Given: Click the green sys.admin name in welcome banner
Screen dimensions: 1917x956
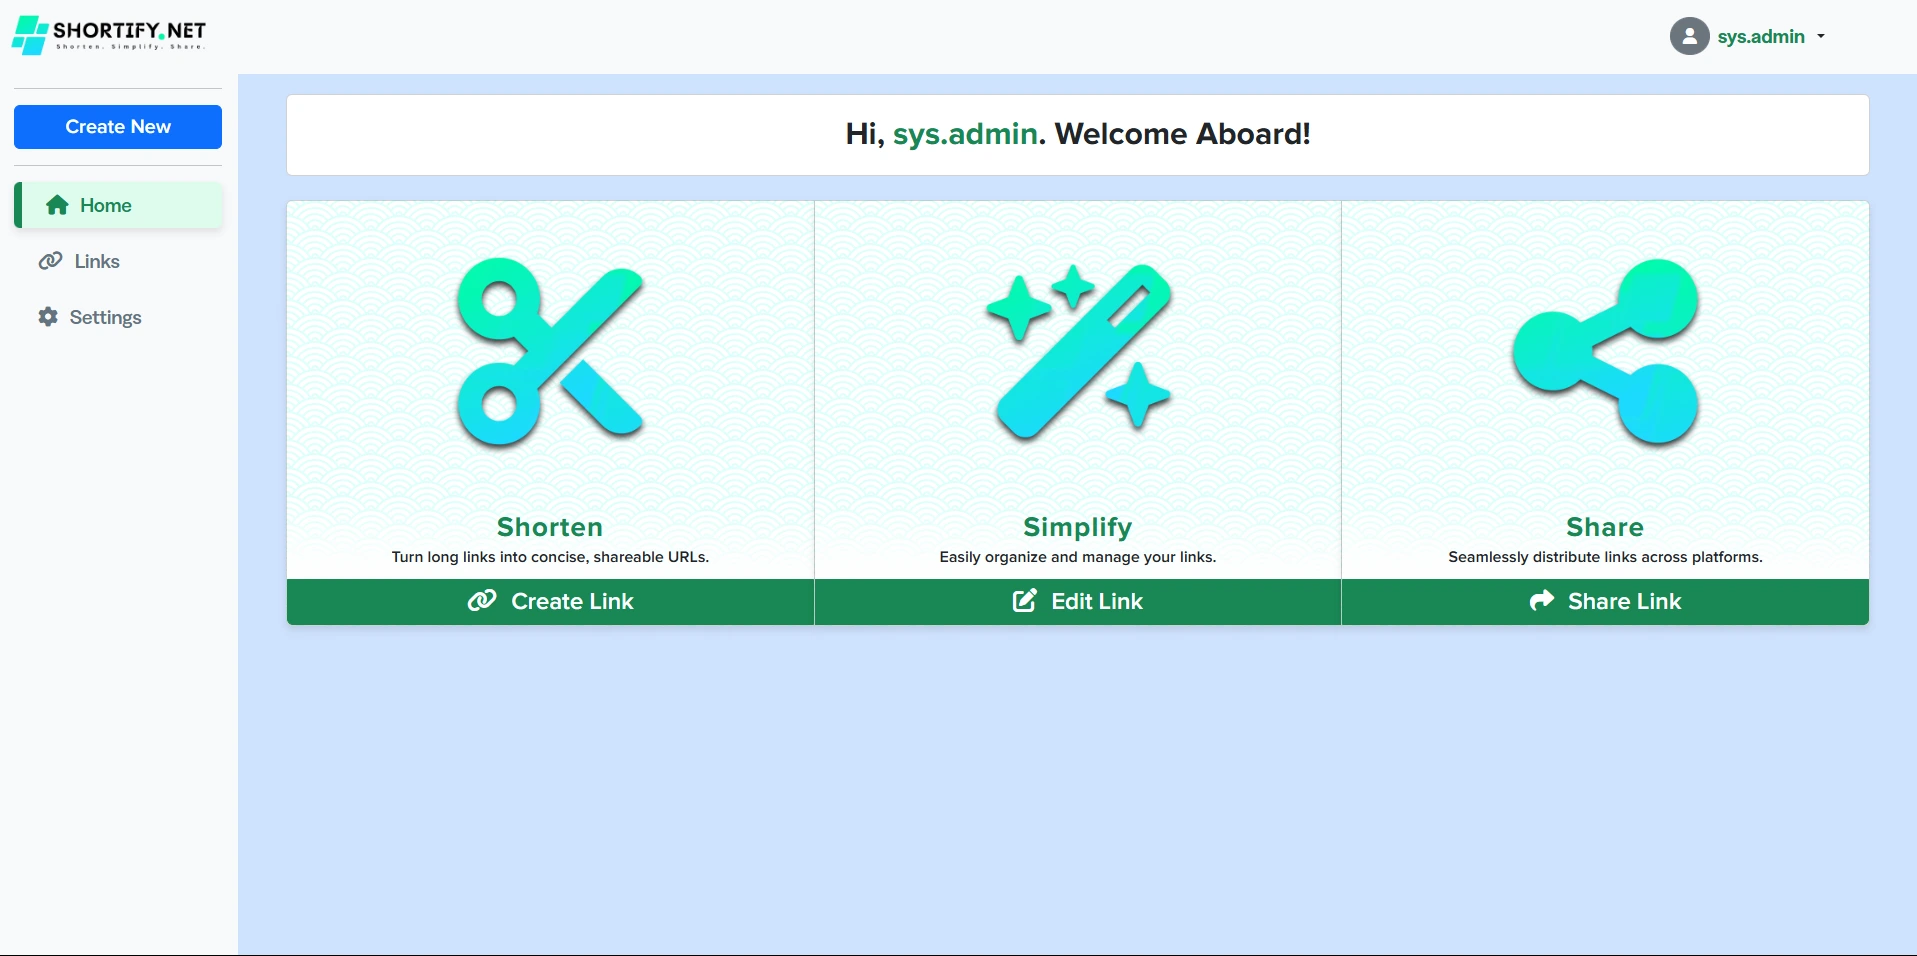Looking at the screenshot, I should coord(965,134).
